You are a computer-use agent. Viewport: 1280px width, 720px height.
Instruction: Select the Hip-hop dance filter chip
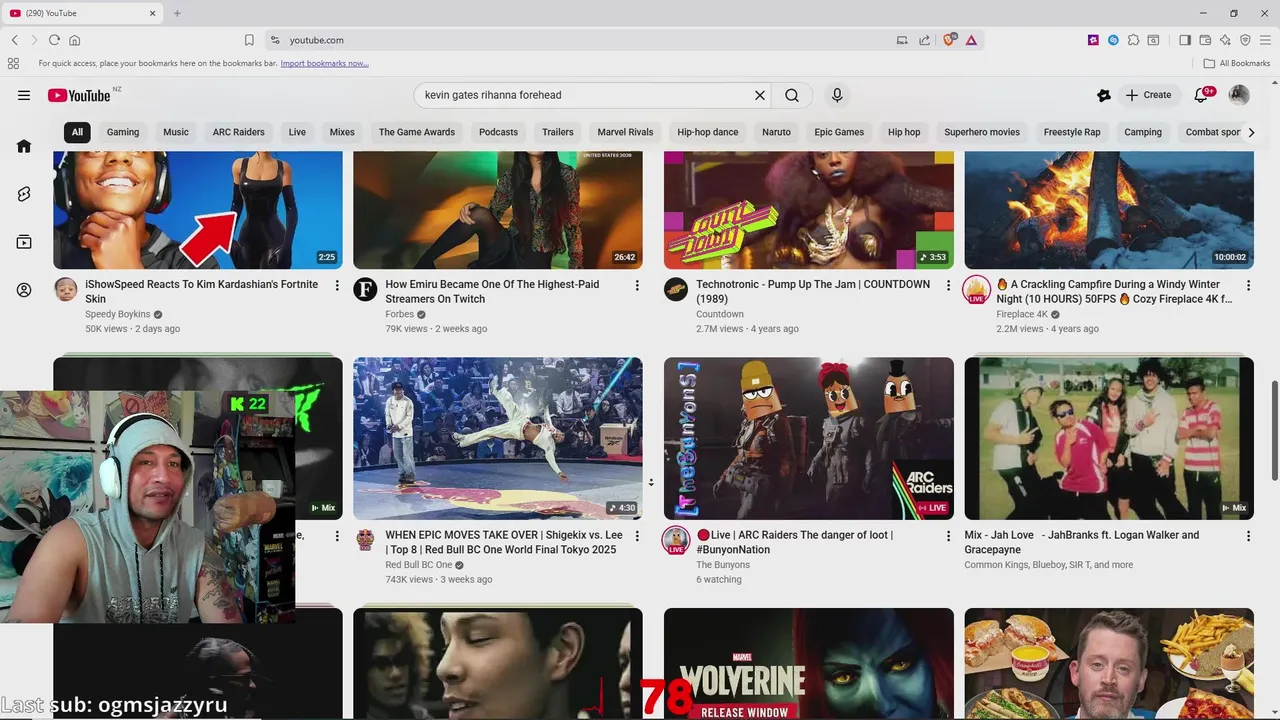pos(708,132)
